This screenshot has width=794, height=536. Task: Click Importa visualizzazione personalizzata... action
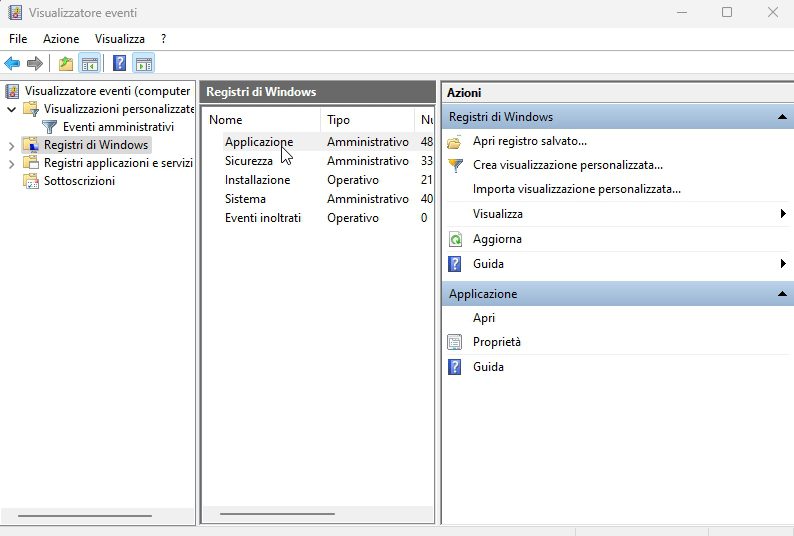pos(577,189)
